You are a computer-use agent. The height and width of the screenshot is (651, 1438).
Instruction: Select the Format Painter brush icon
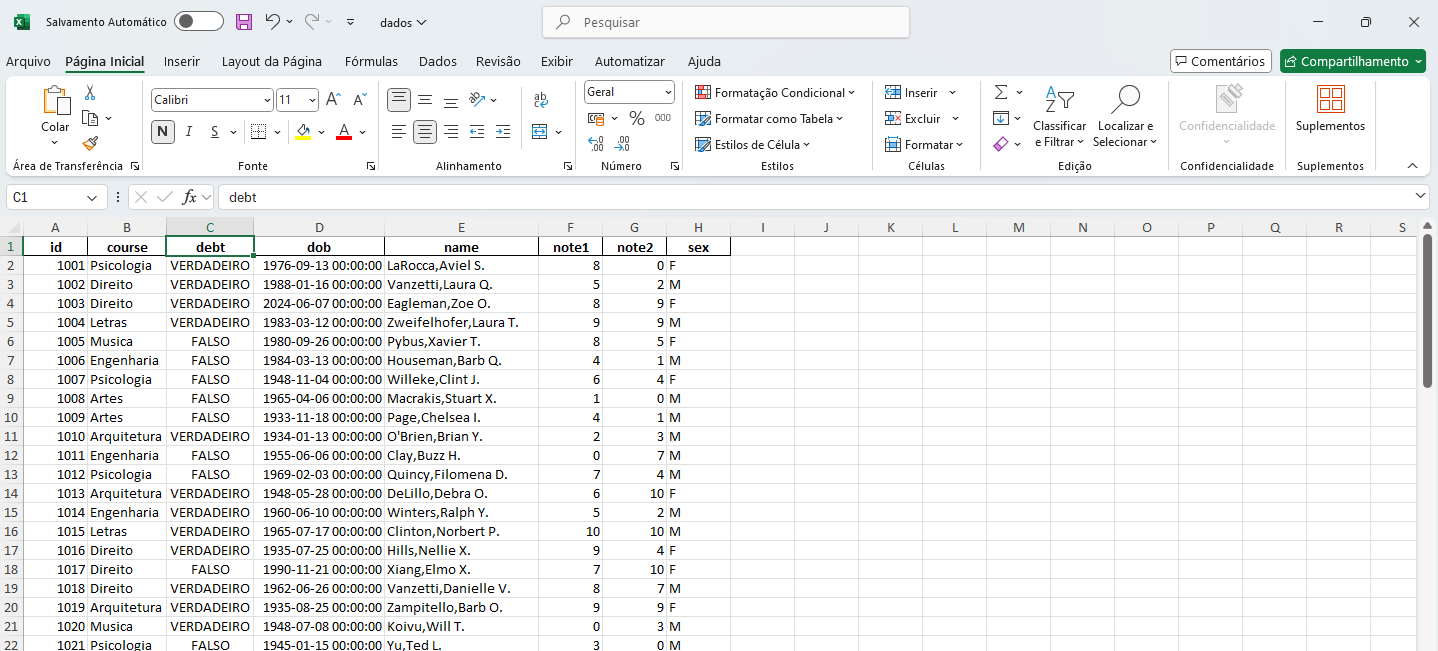click(91, 144)
